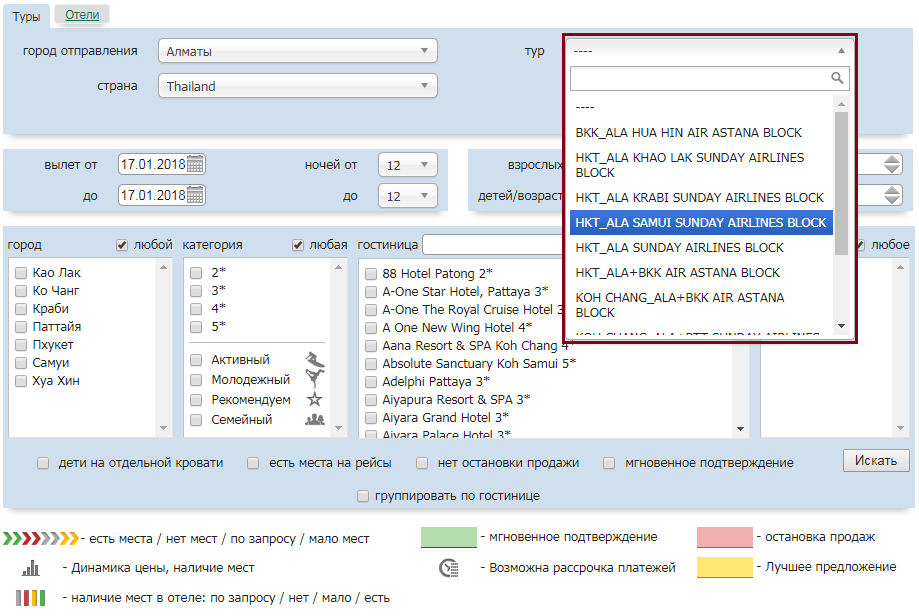Click the Активный category surfer icon
This screenshot has width=919, height=616.
click(315, 360)
